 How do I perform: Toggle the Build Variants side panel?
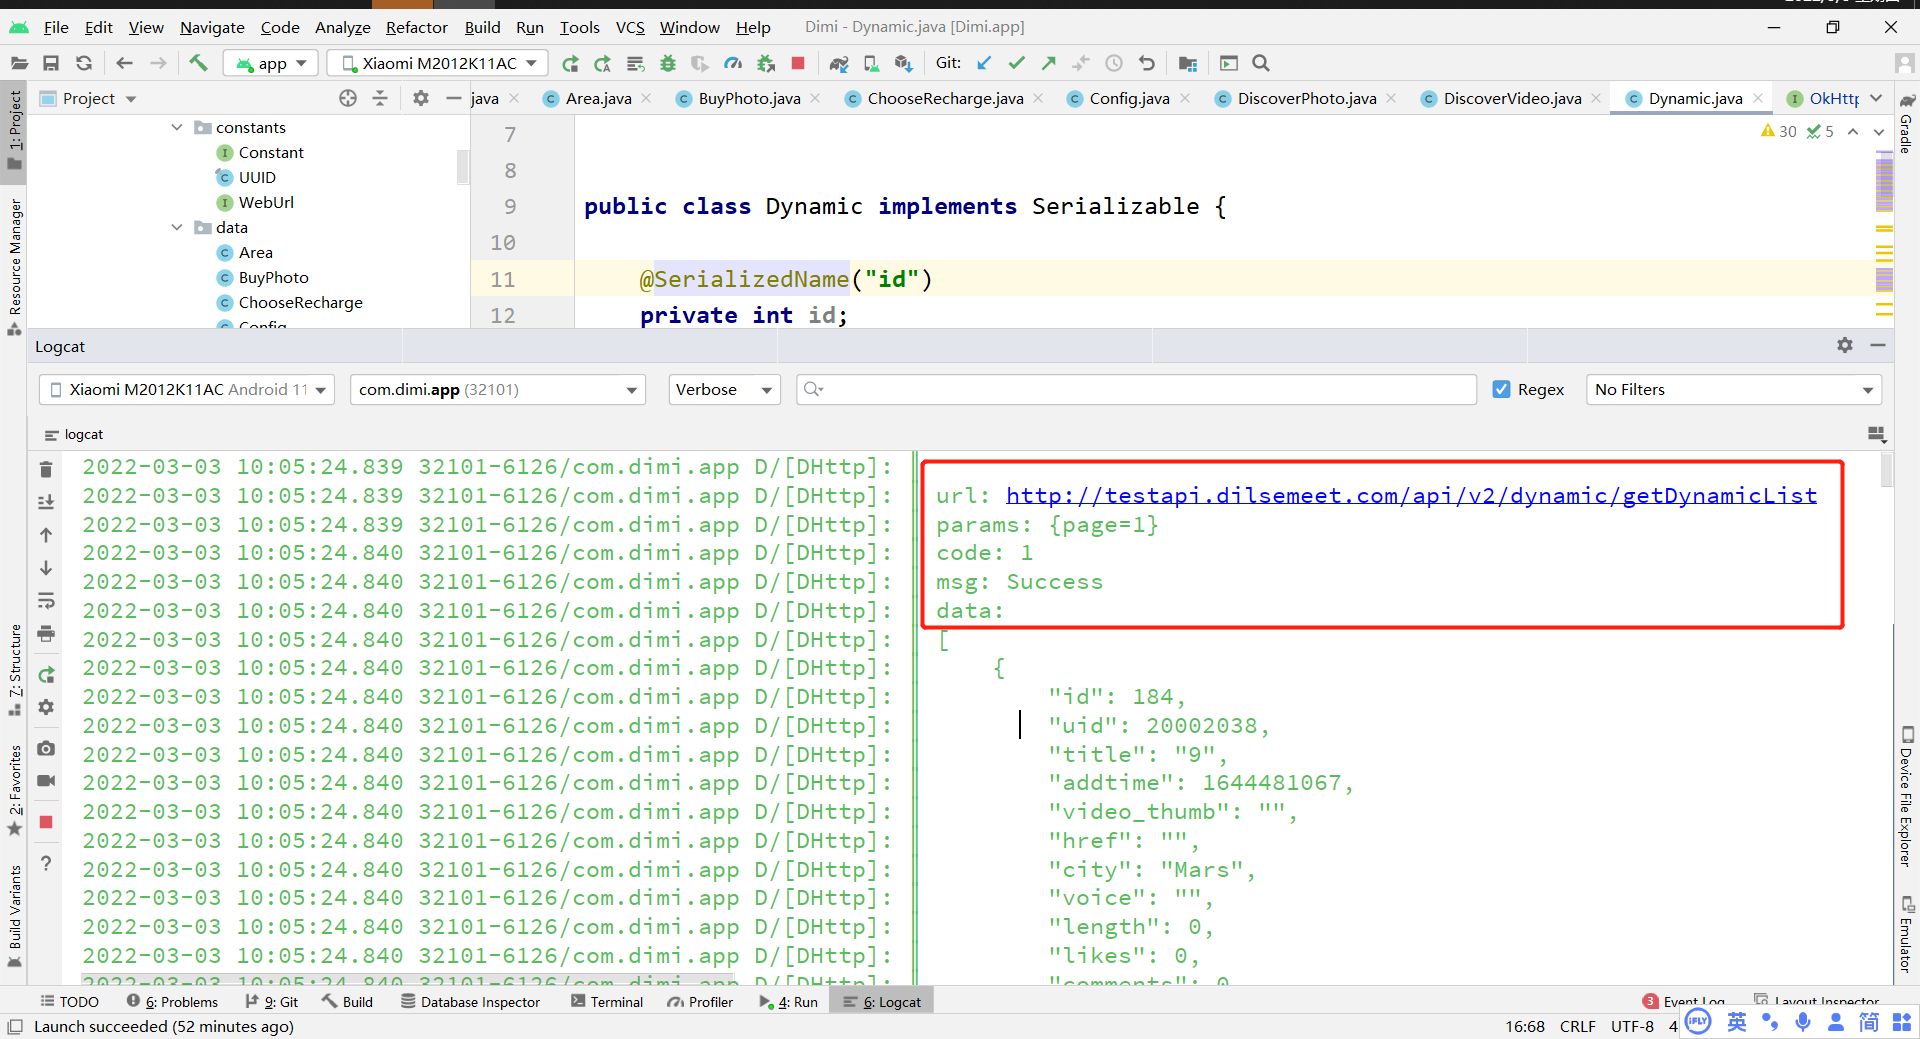click(x=14, y=915)
